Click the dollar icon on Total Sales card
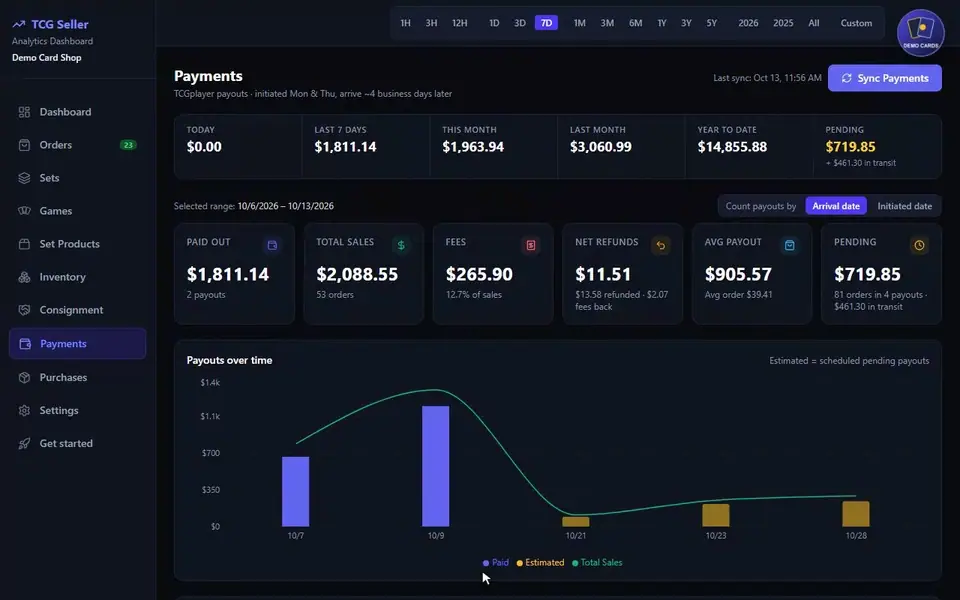This screenshot has width=960, height=600. [401, 246]
